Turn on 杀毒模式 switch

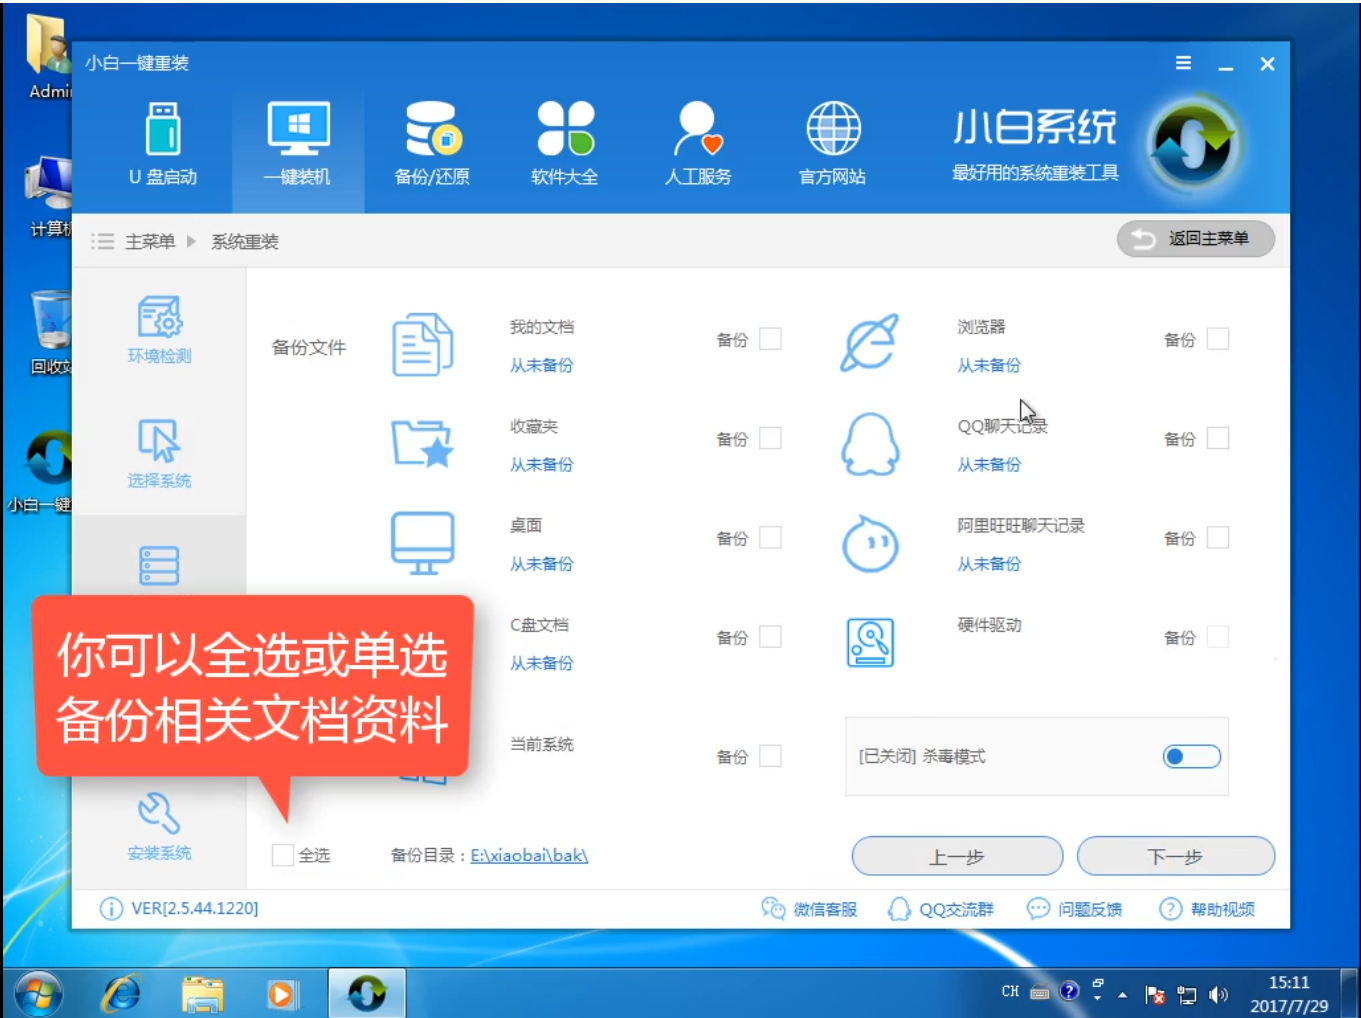point(1191,757)
